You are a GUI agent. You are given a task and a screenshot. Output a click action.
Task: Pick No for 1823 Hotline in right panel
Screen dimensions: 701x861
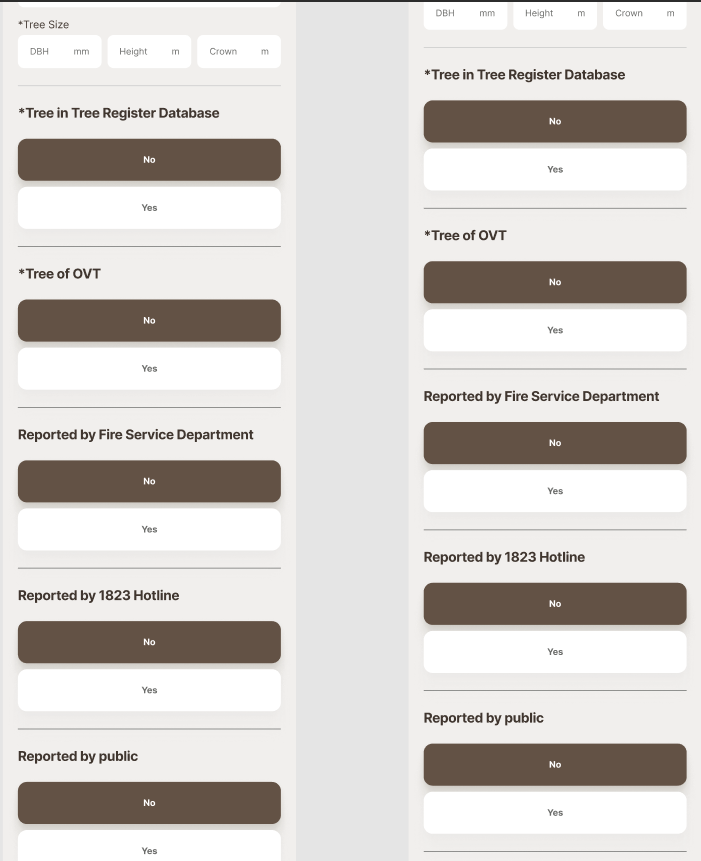pyautogui.click(x=555, y=604)
